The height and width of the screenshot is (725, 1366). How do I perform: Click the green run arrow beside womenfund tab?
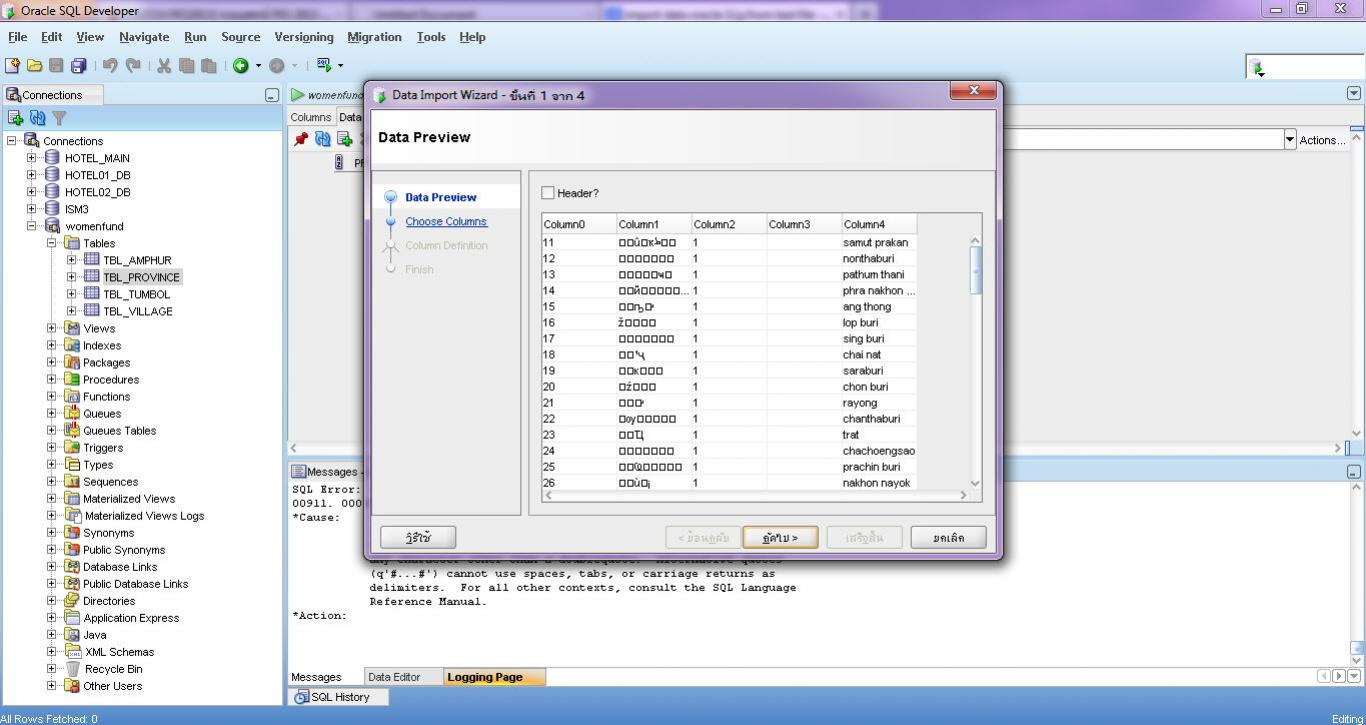(298, 95)
